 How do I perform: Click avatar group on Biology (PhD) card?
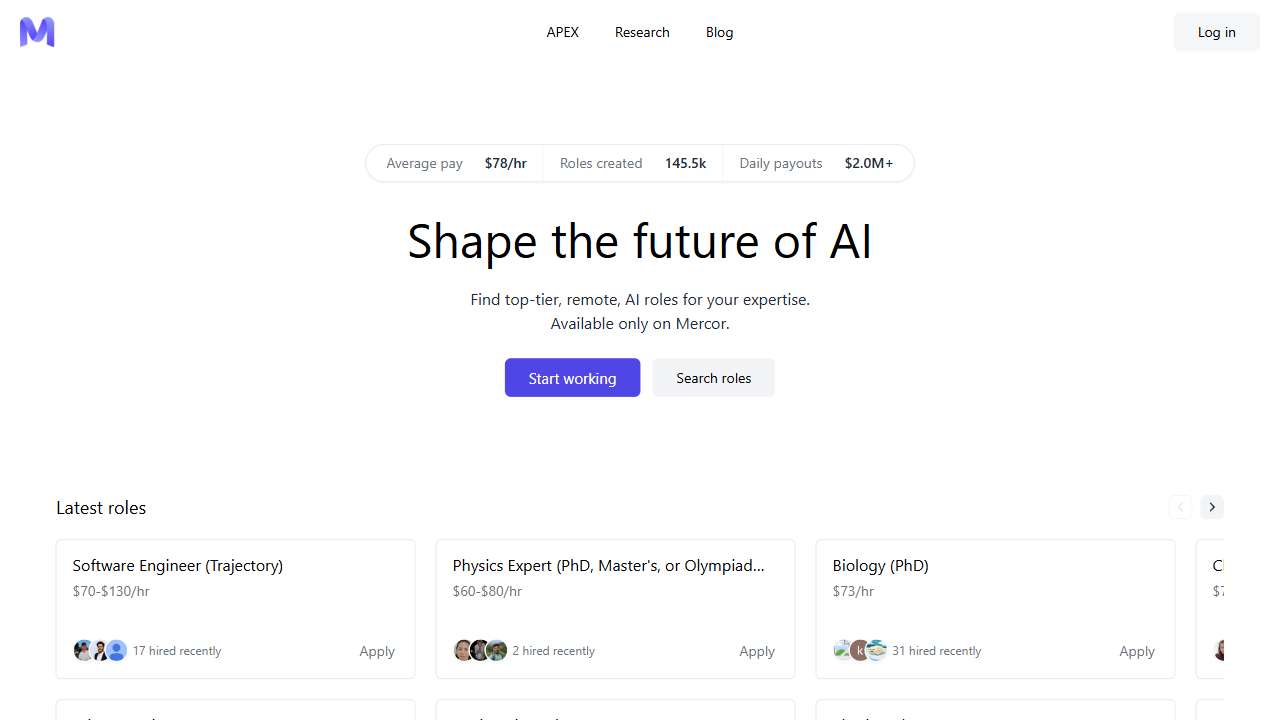click(860, 651)
